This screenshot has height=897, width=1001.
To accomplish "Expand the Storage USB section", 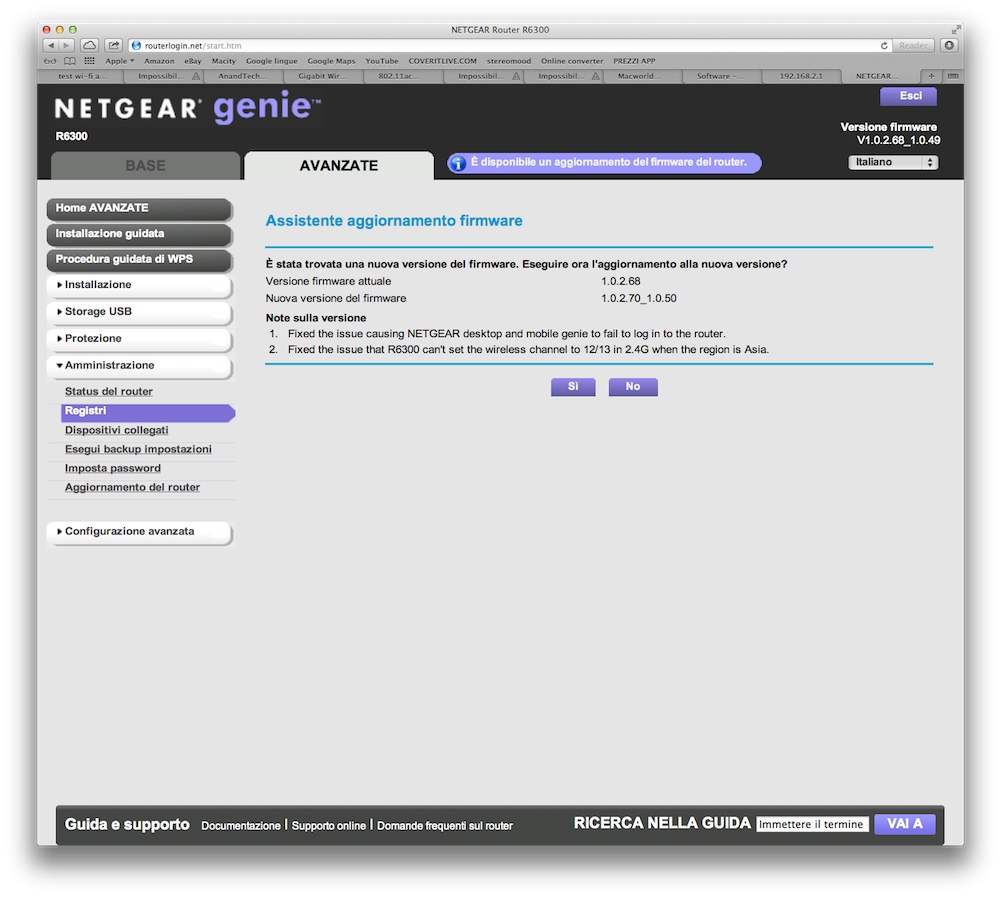I will pyautogui.click(x=139, y=312).
